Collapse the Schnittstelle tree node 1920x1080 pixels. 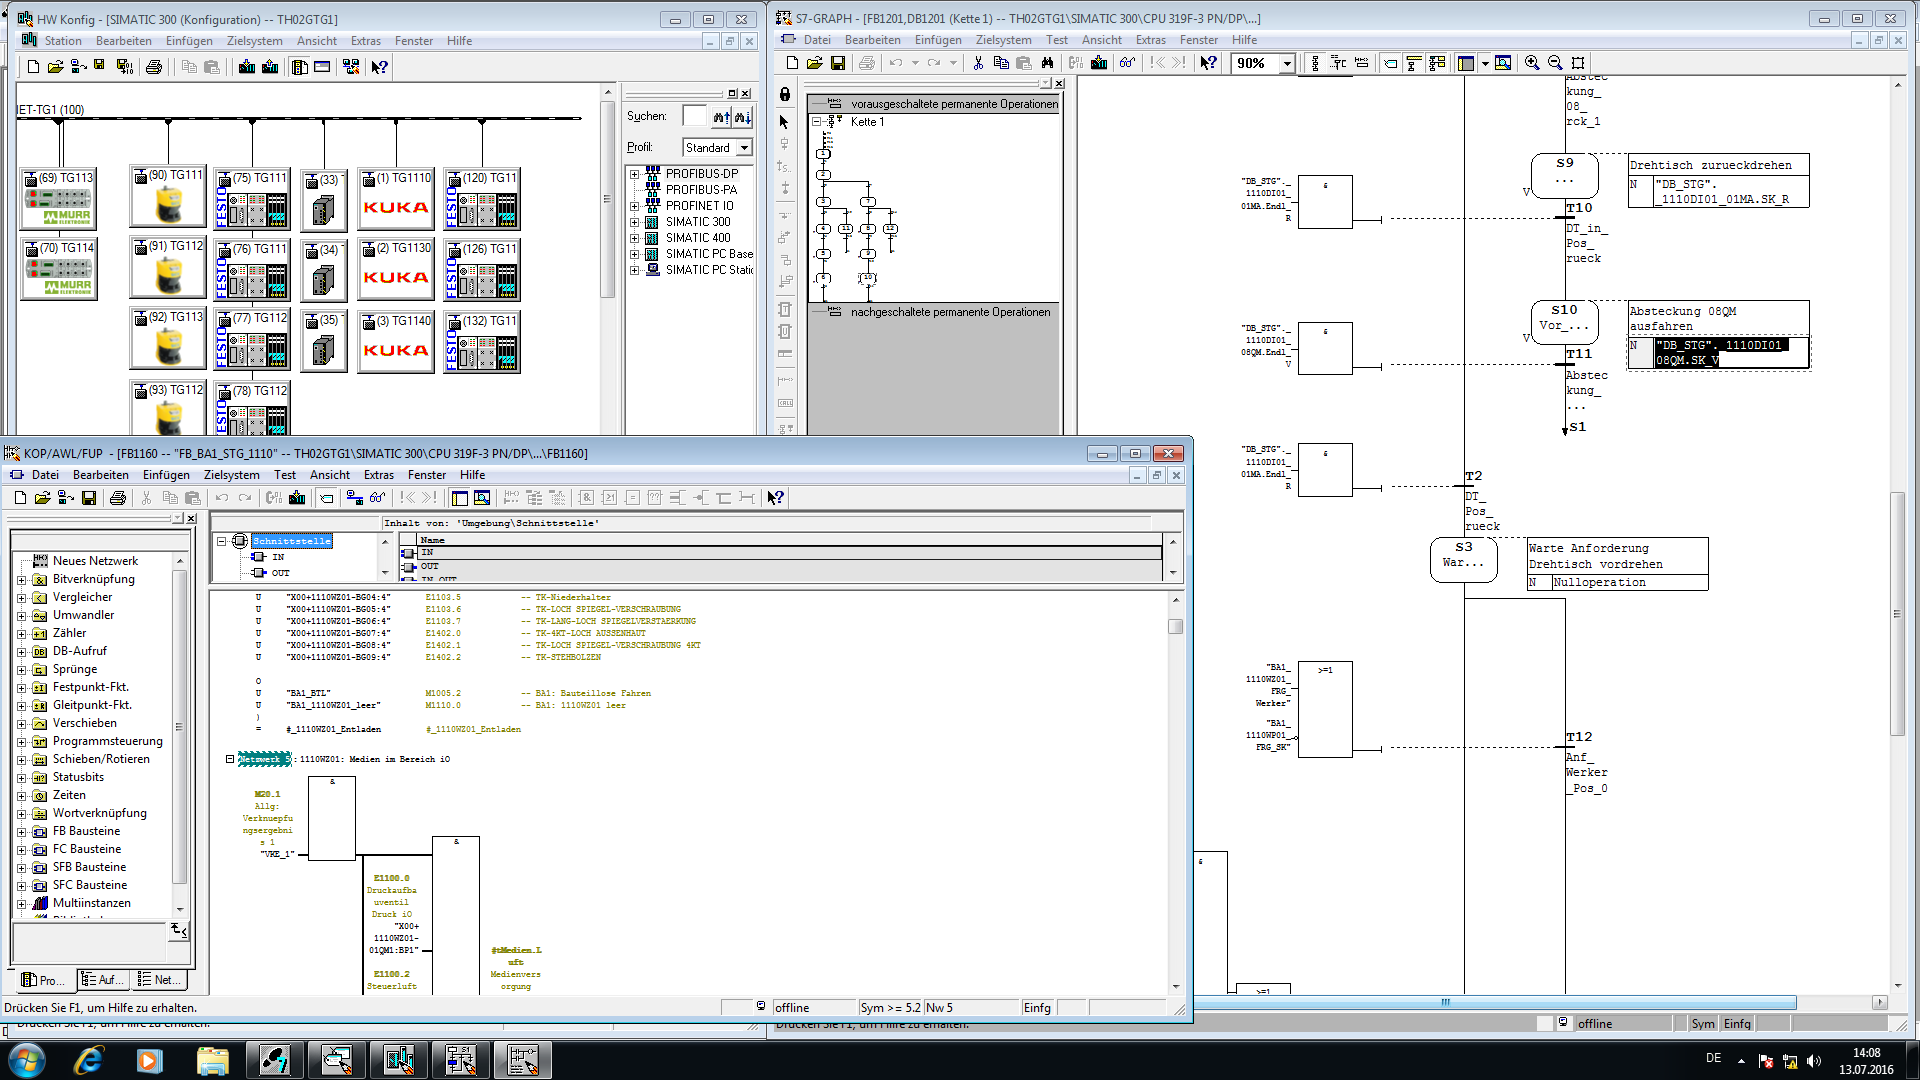[x=222, y=541]
